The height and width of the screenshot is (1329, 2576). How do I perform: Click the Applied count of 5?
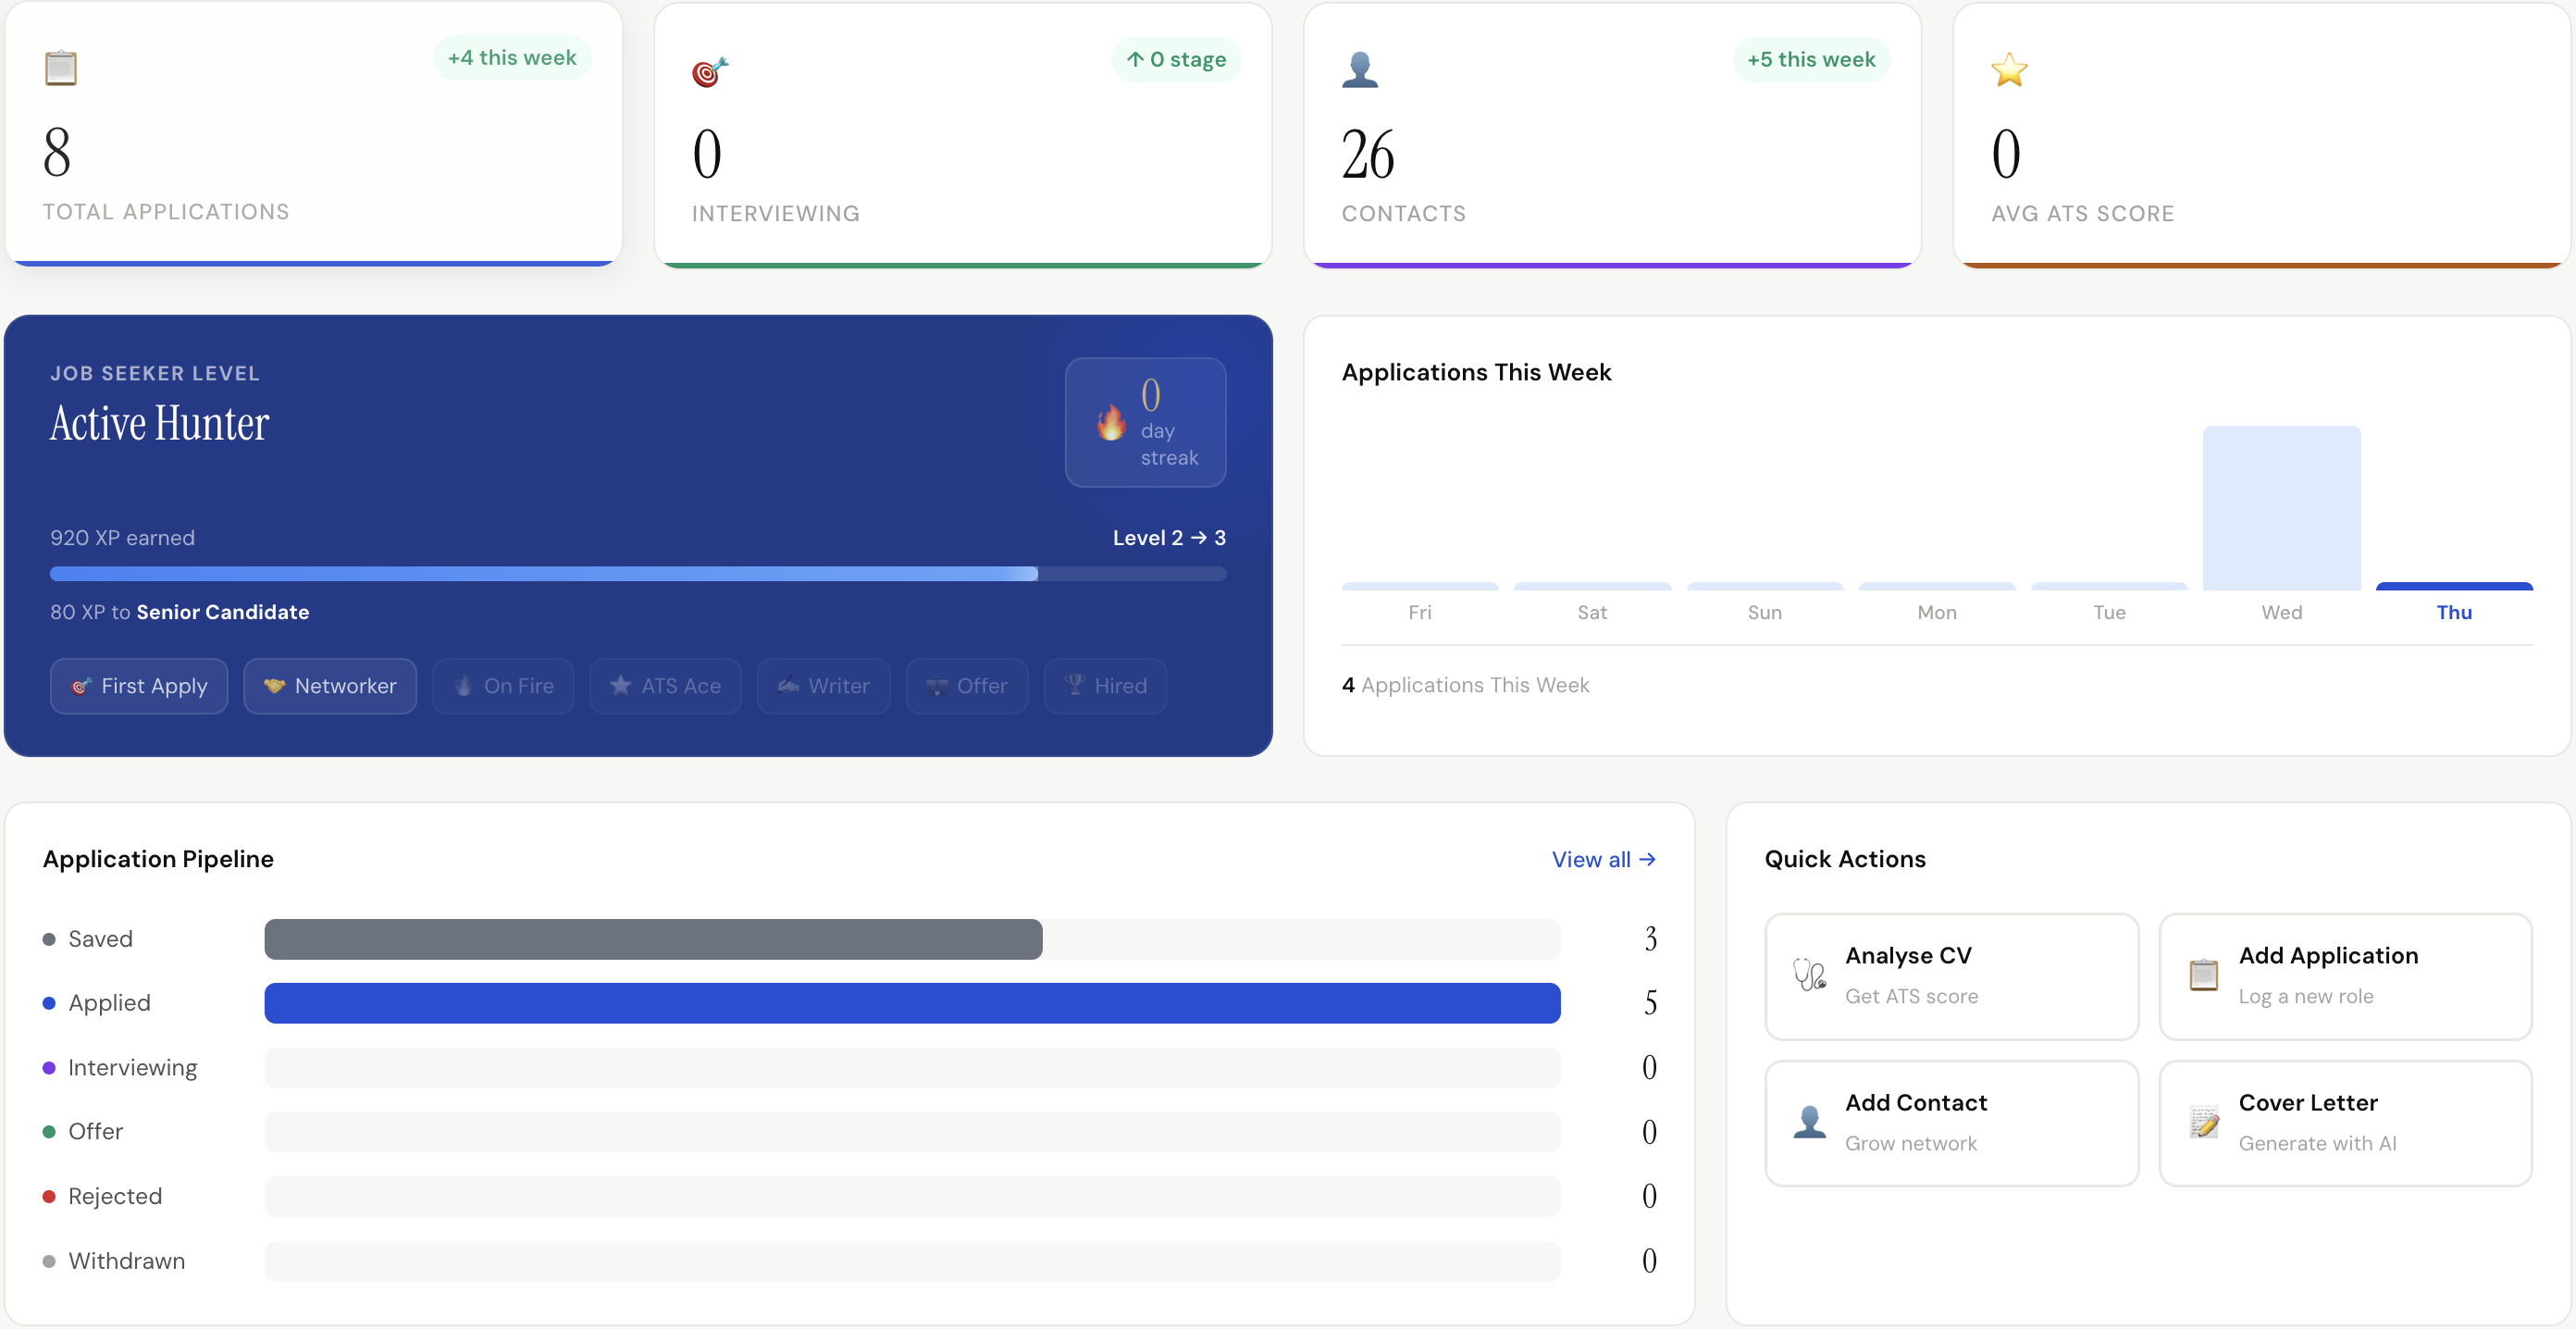tap(1650, 1003)
